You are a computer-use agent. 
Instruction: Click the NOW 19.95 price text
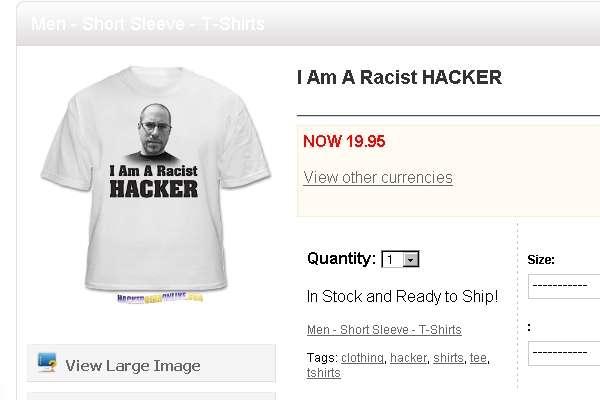[344, 141]
